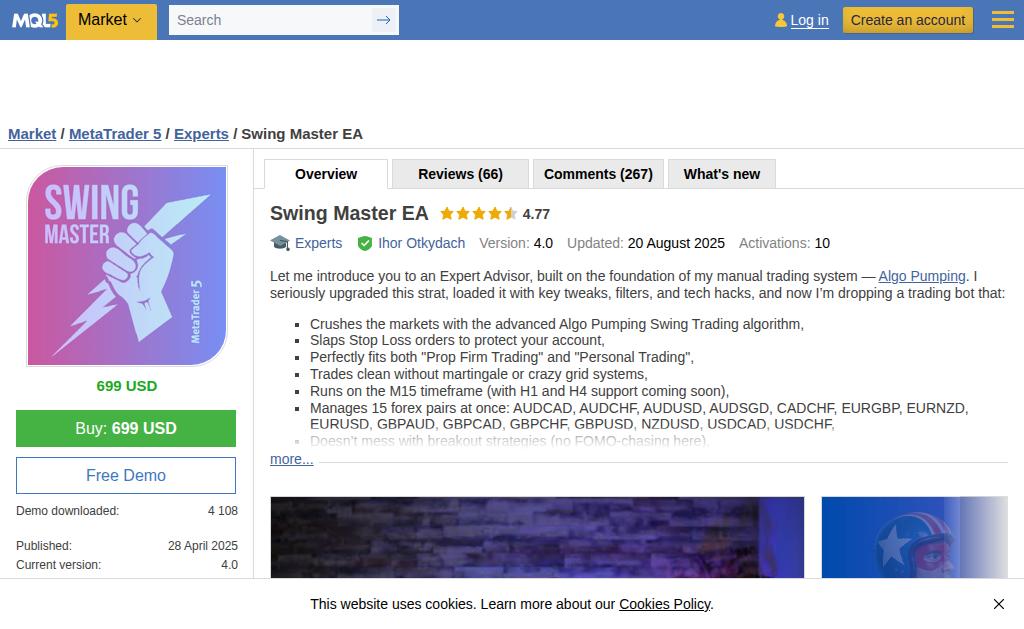The height and width of the screenshot is (629, 1024).
Task: Click into the Search input field
Action: tap(270, 20)
